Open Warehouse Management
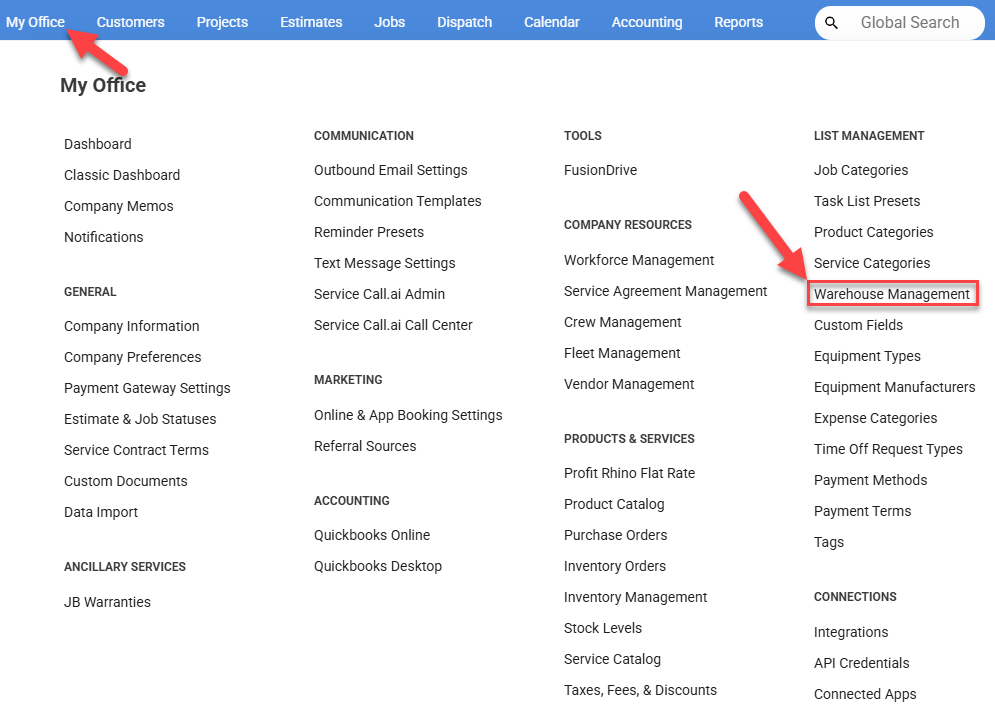Viewport: 995px width, 710px height. click(892, 294)
